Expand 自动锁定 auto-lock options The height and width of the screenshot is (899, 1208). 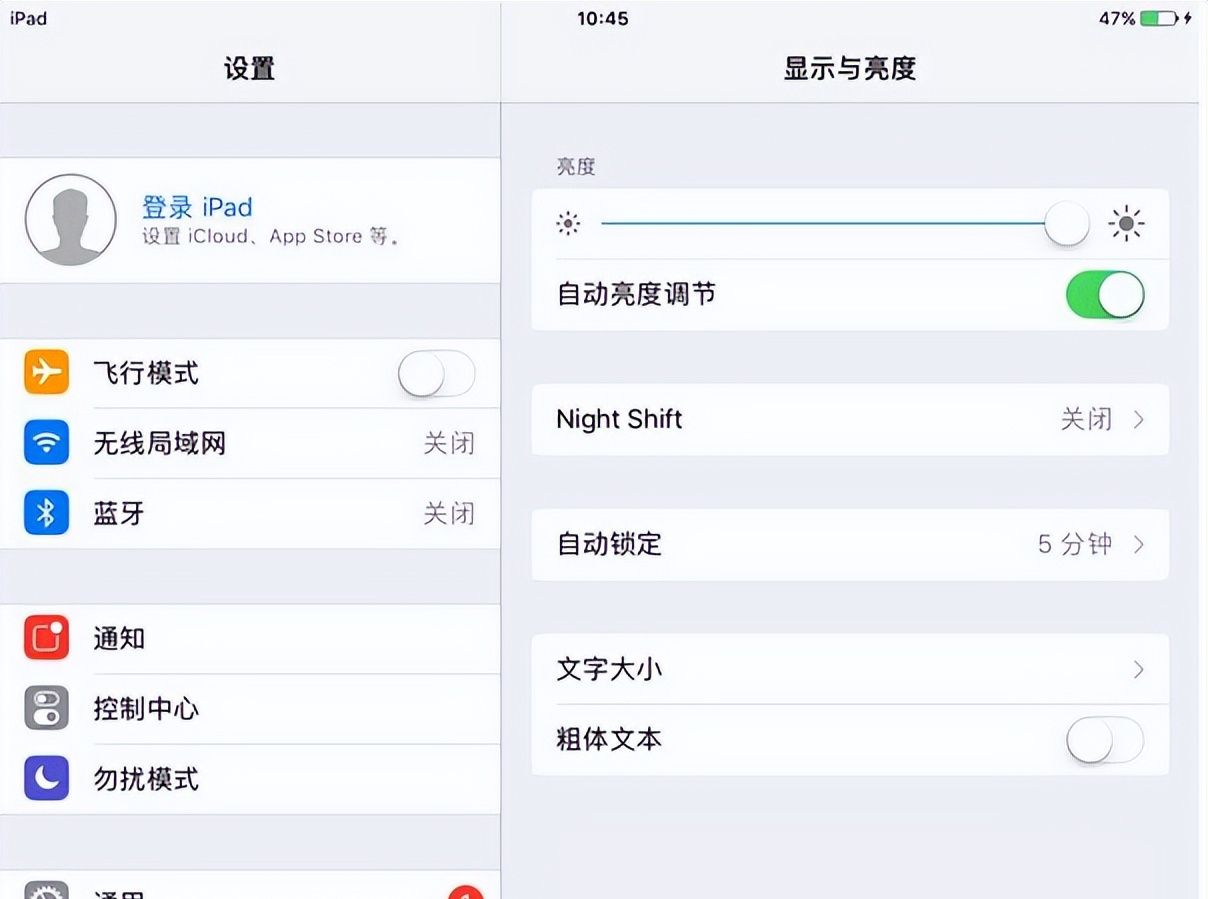coord(850,544)
